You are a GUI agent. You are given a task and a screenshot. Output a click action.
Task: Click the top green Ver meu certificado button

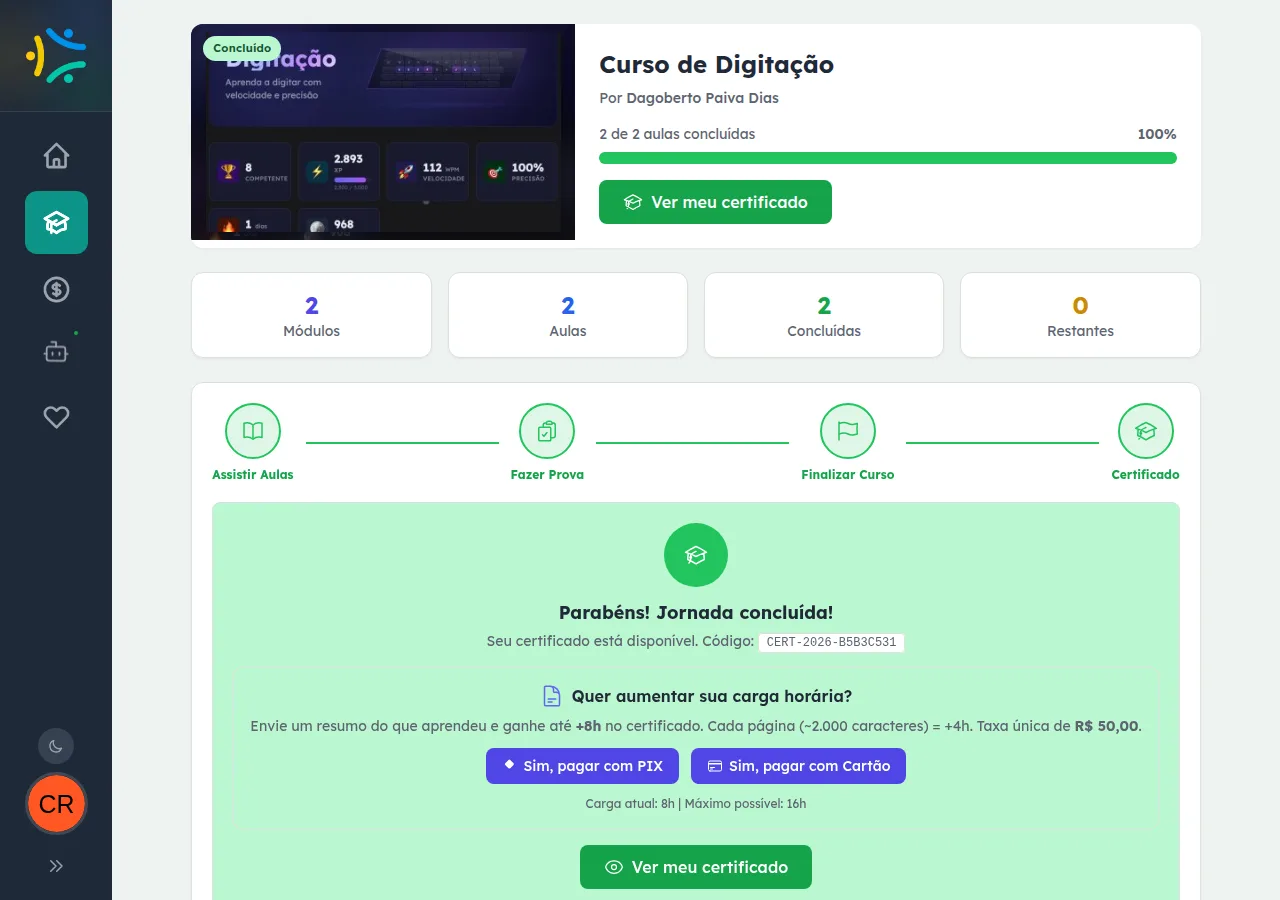(x=715, y=202)
